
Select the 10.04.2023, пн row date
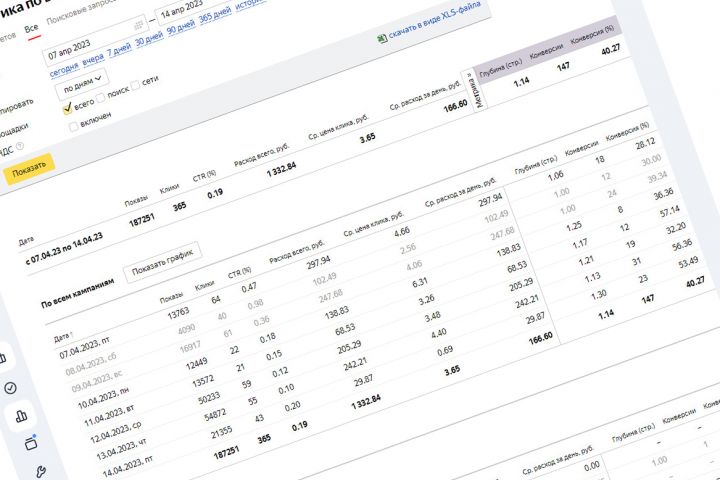[x=103, y=398]
